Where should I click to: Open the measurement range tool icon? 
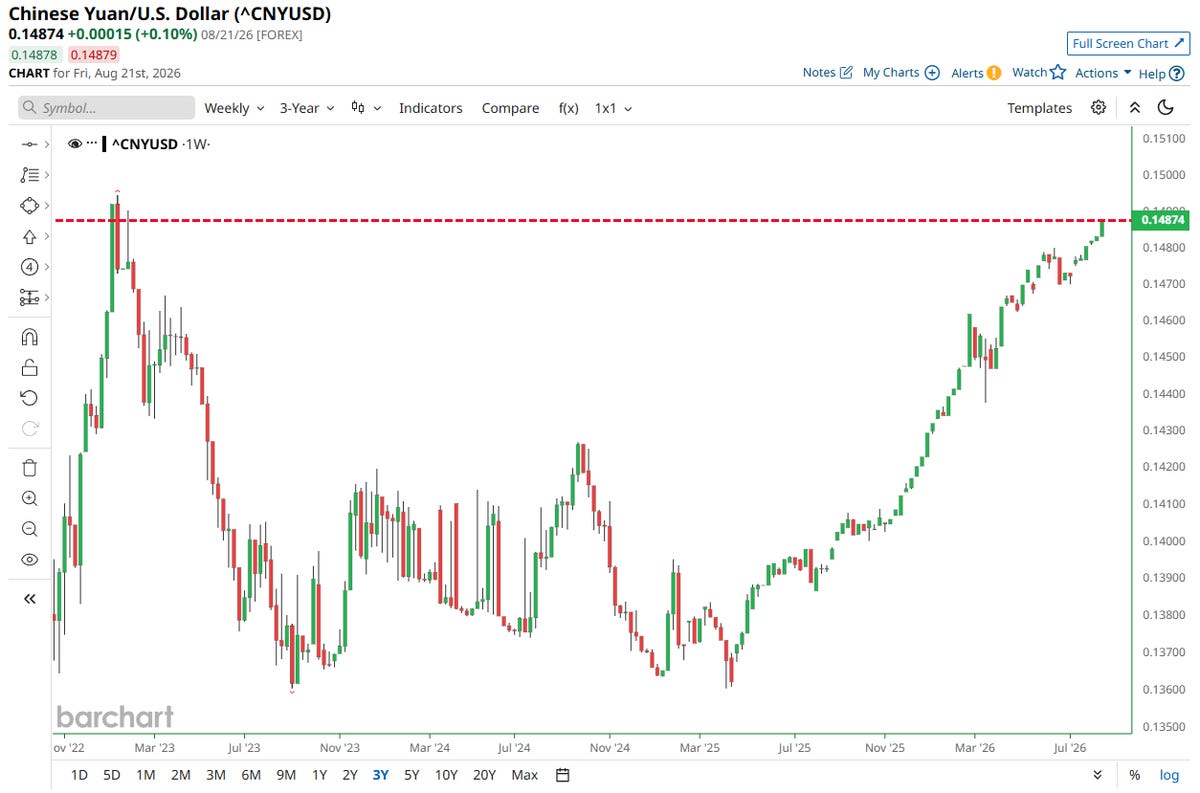(x=29, y=297)
